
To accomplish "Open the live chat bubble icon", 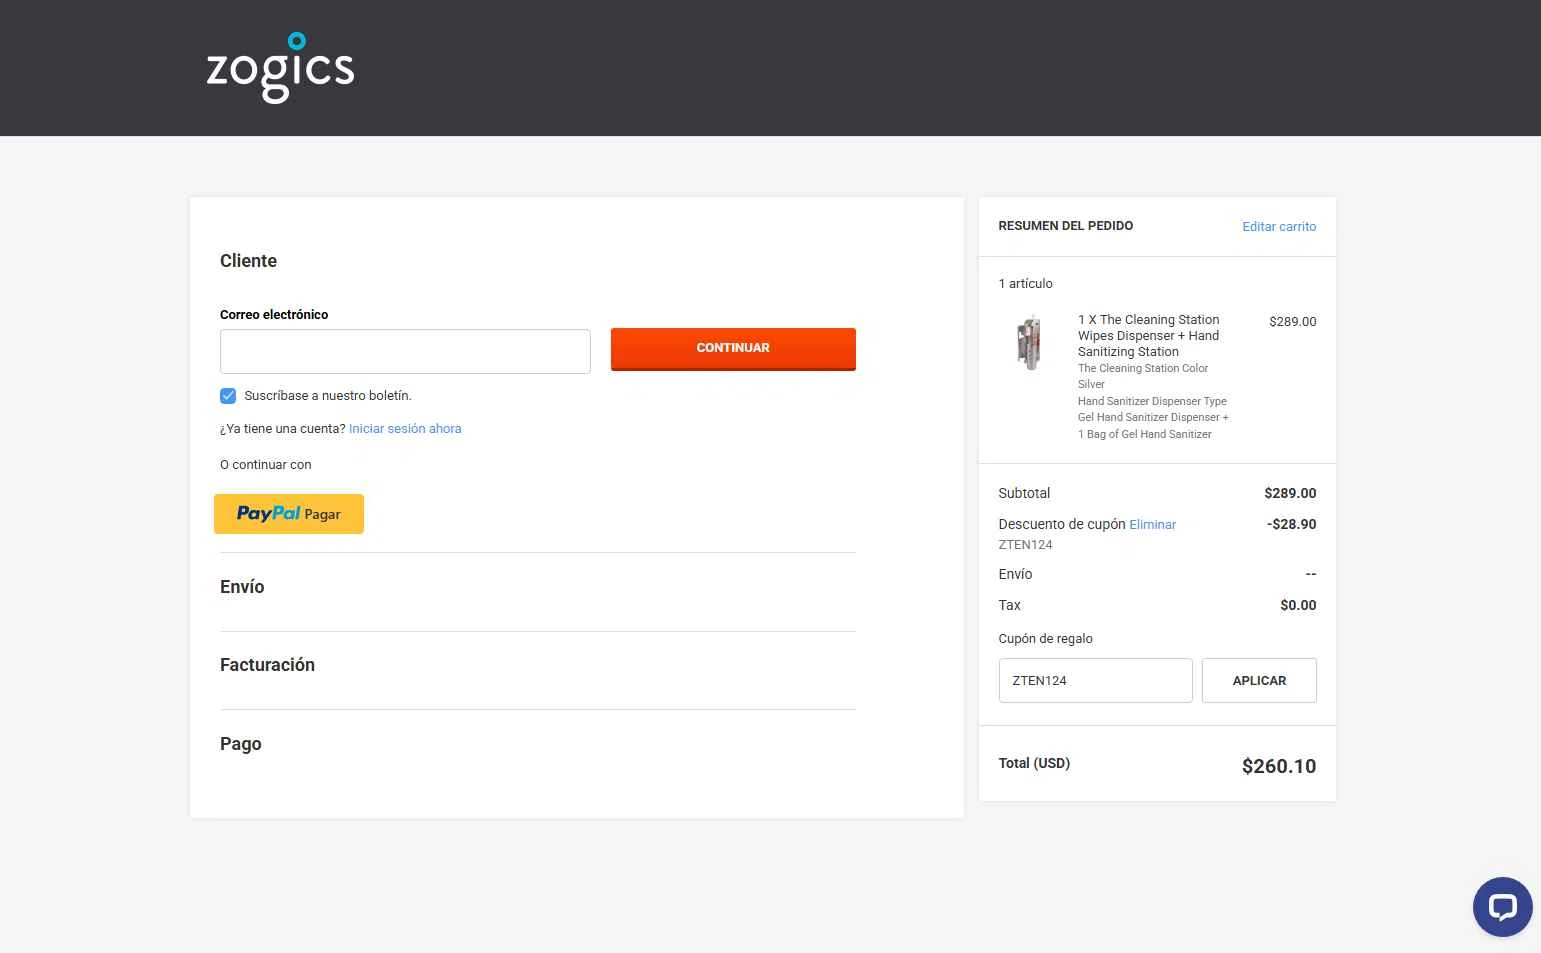I will pos(1502,907).
